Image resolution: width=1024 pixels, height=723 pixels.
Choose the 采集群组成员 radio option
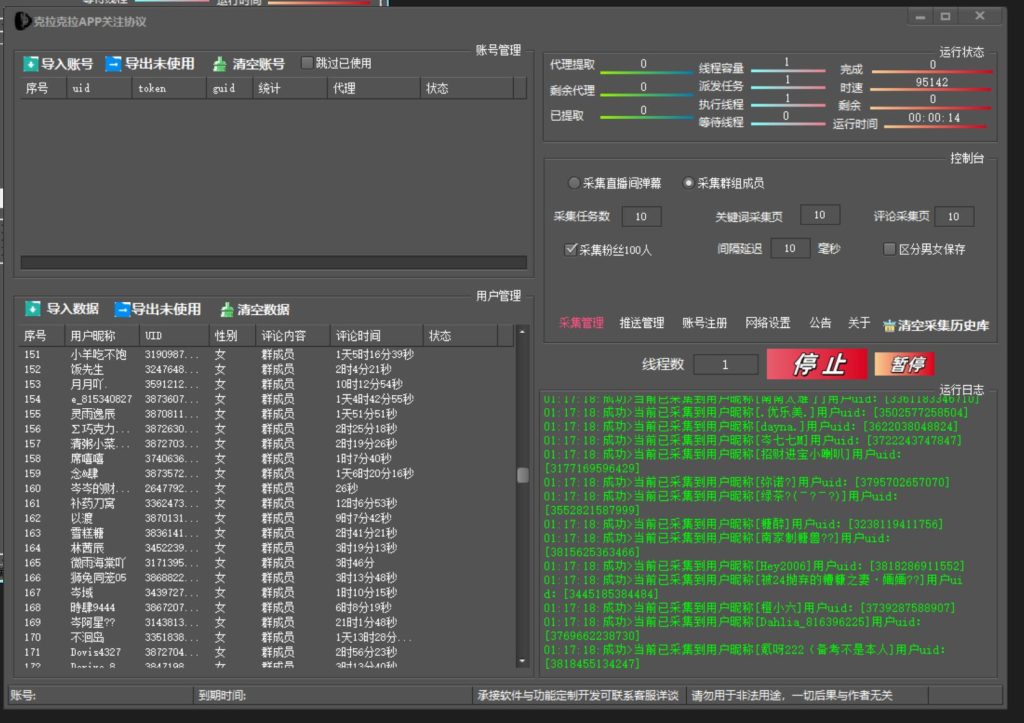pyautogui.click(x=688, y=183)
